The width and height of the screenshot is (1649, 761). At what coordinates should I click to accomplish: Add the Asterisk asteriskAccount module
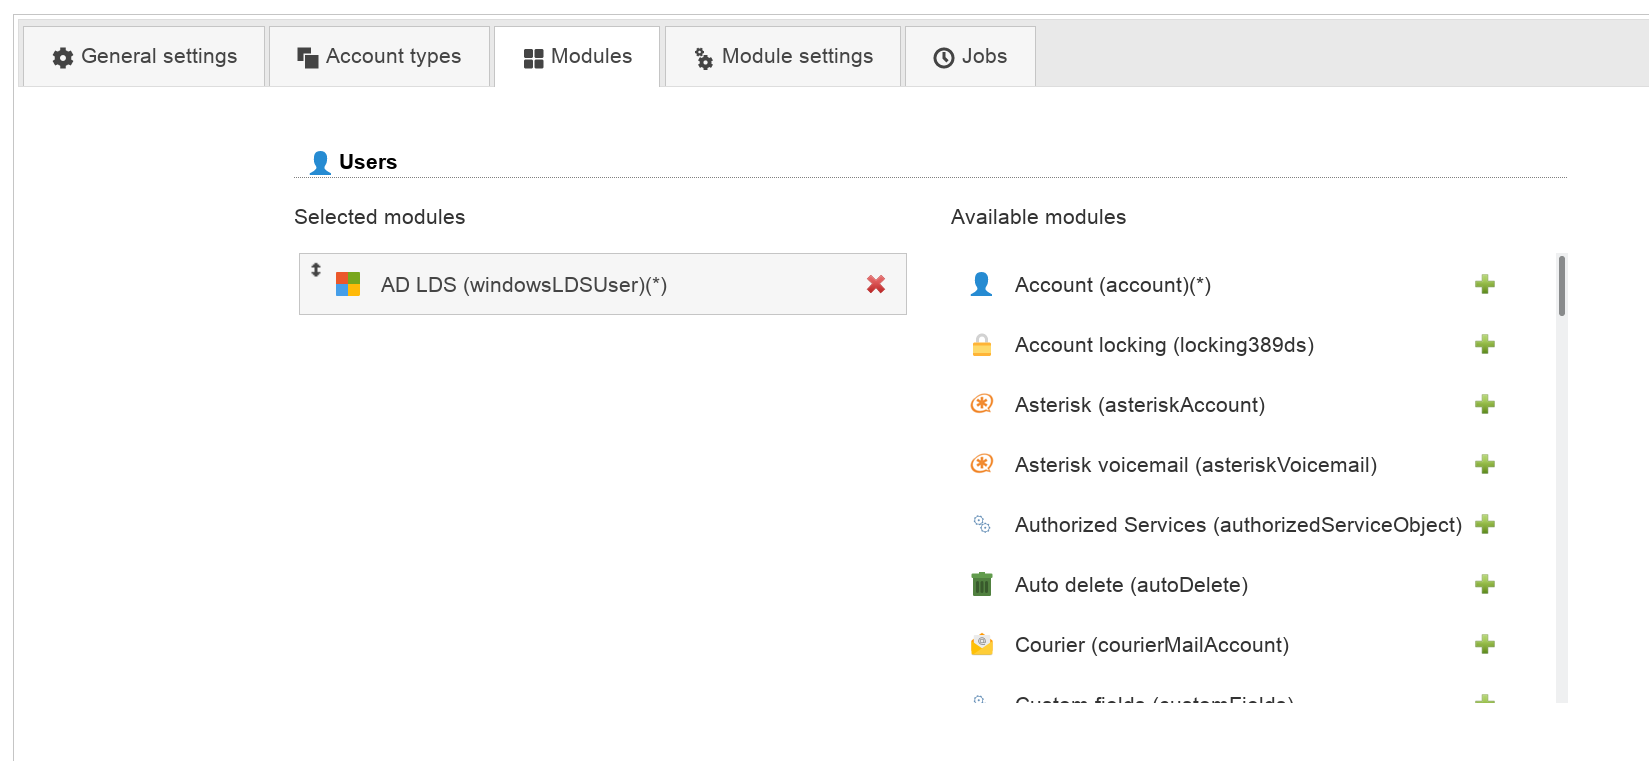(1485, 404)
